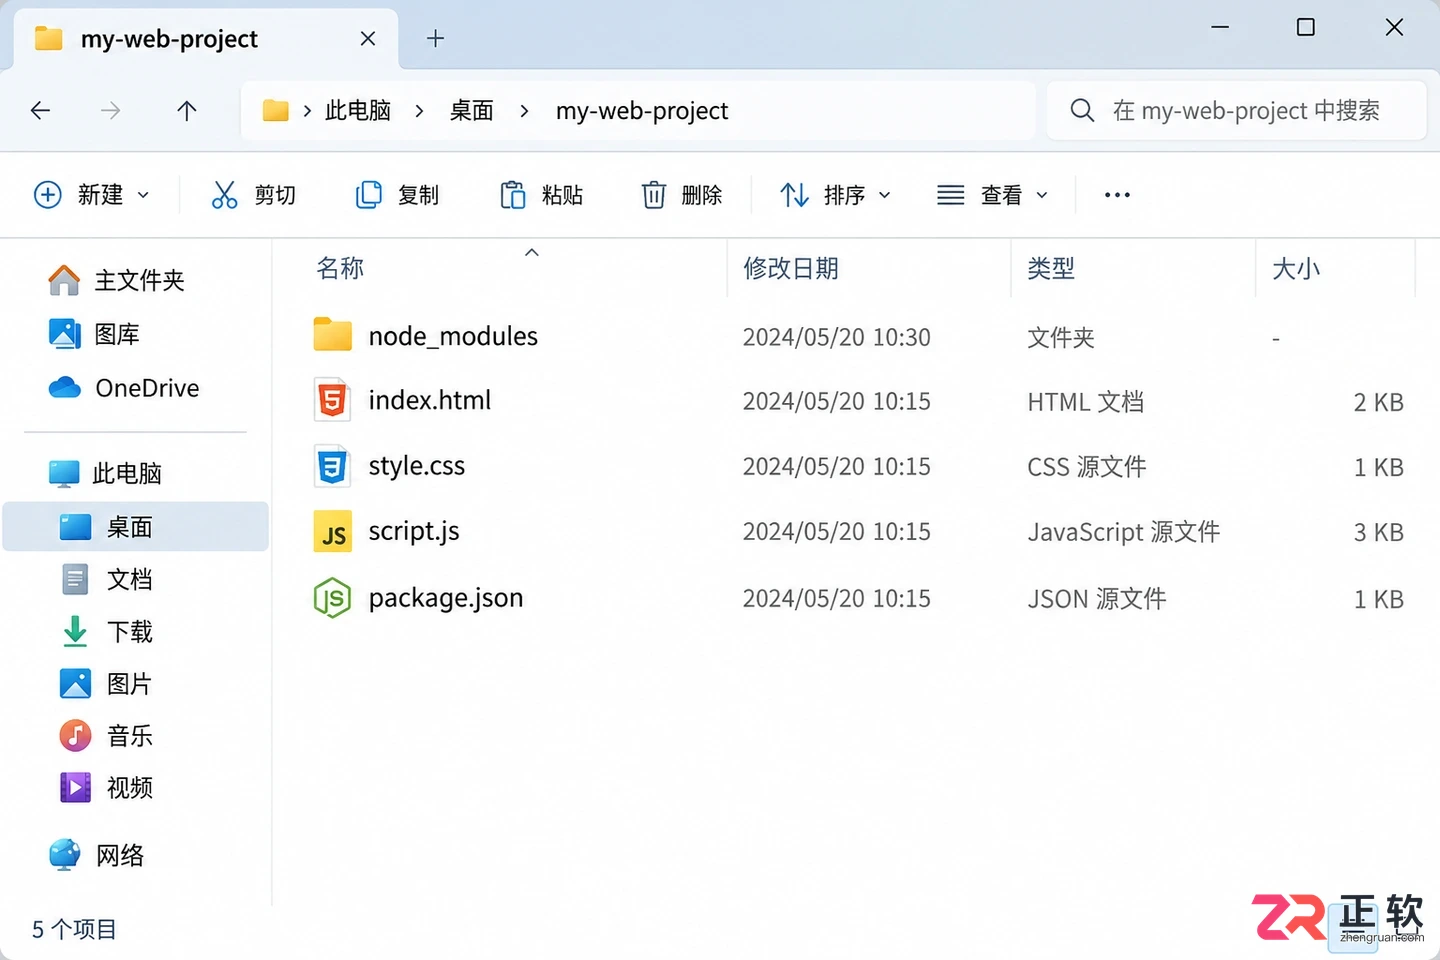Click the Forward navigation arrow
Image resolution: width=1440 pixels, height=960 pixels.
tap(111, 111)
